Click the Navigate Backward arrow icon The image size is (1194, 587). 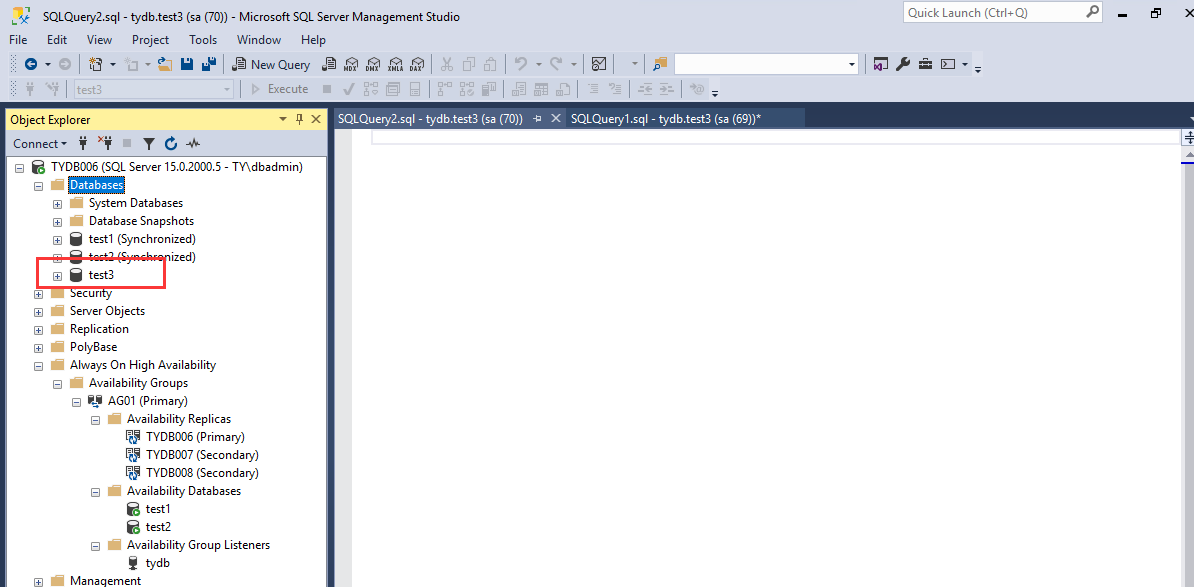31,65
